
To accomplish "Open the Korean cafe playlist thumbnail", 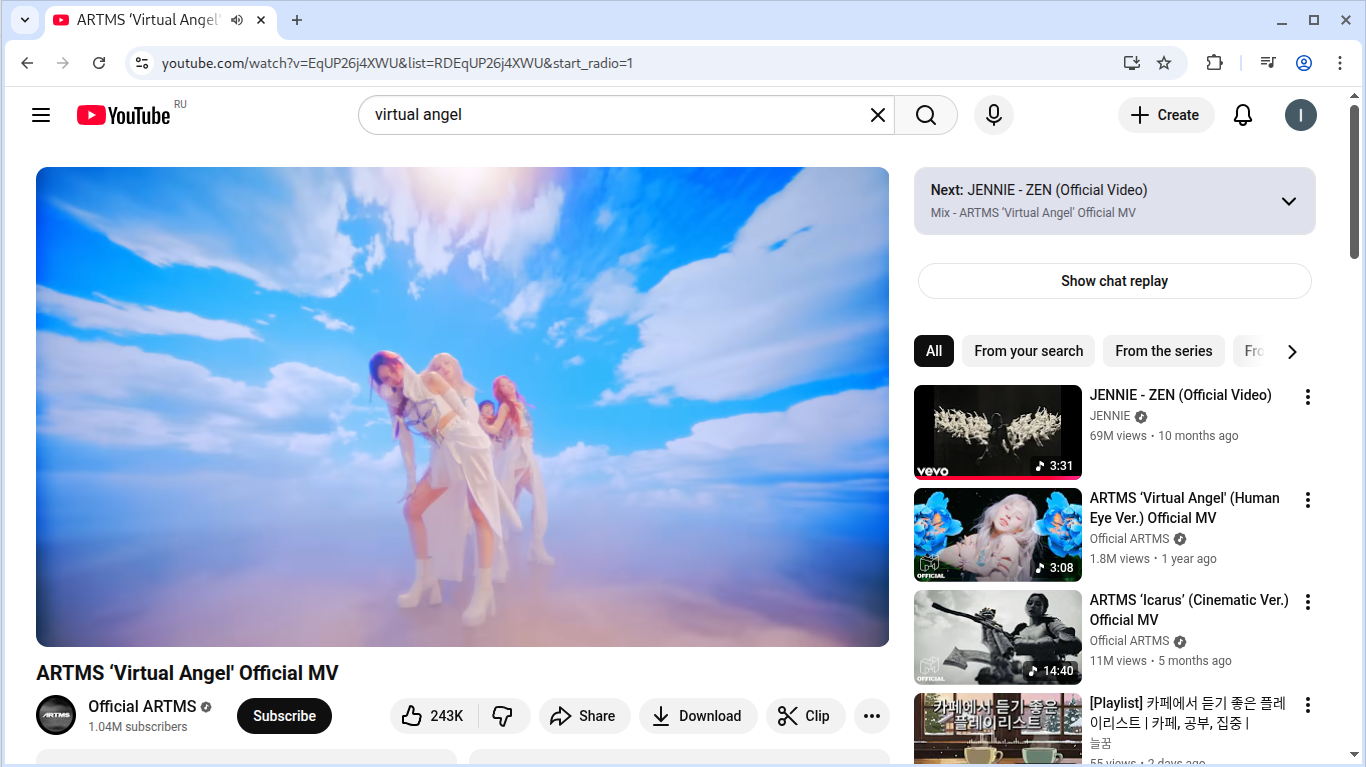I will coord(998,728).
